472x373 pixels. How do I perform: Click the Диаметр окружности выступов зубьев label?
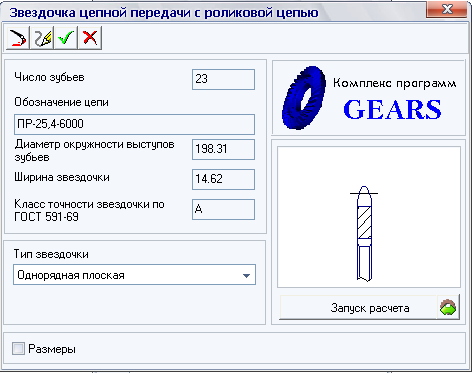pyautogui.click(x=94, y=151)
